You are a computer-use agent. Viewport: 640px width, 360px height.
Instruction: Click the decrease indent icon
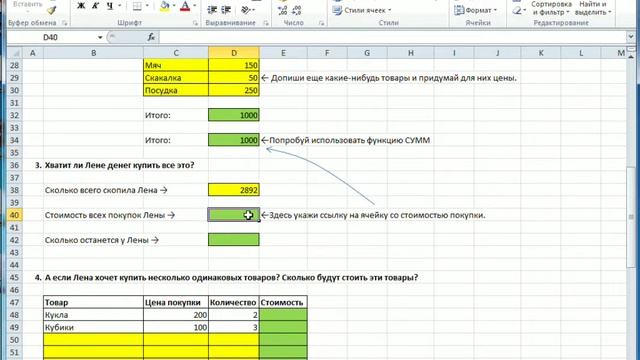[212, 10]
